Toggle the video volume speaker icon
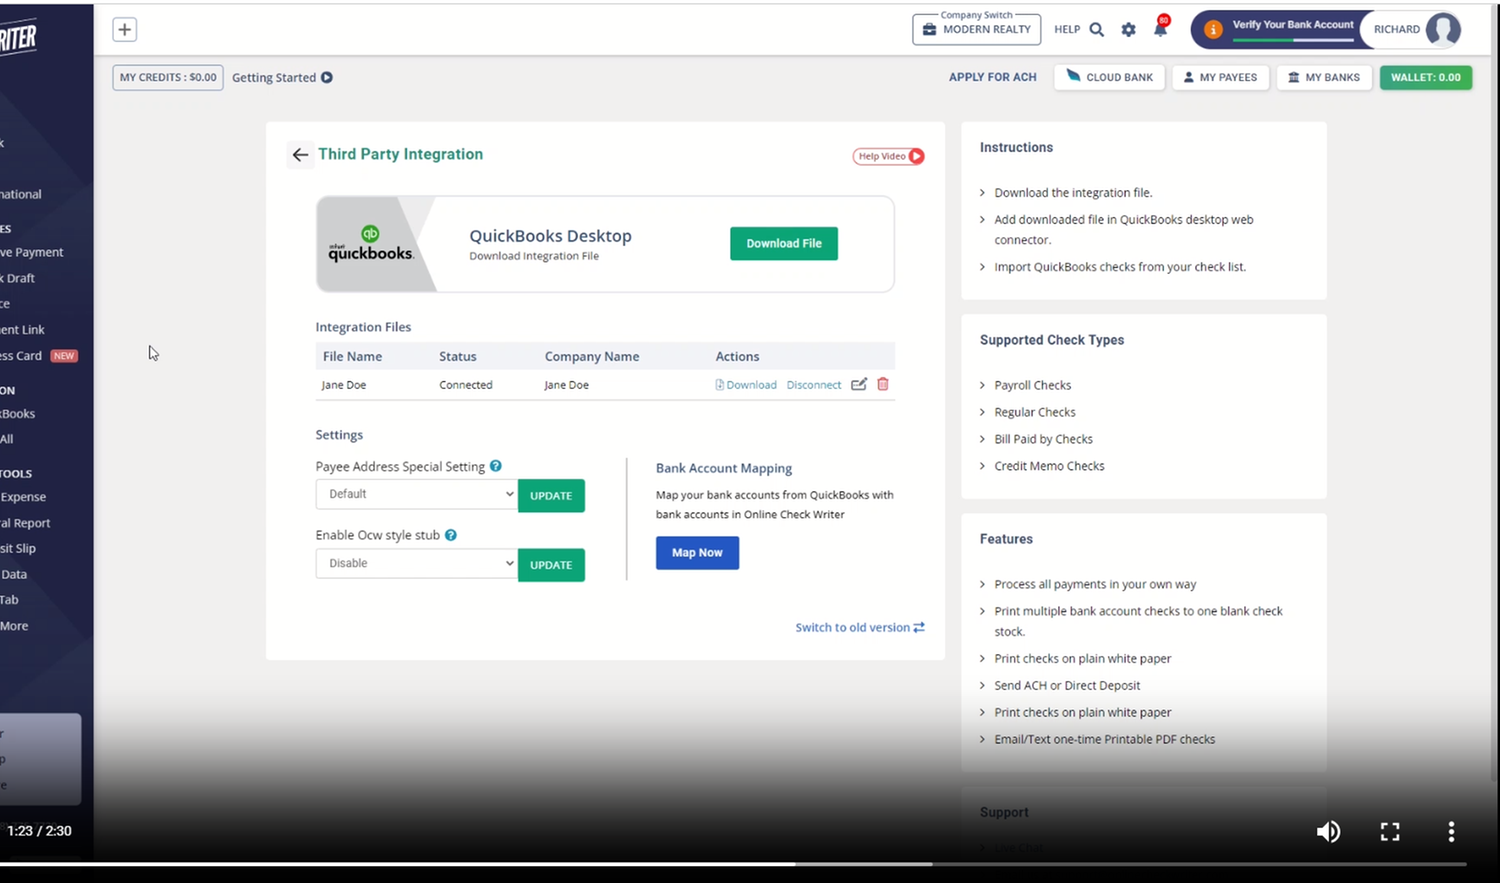This screenshot has width=1500, height=883. pos(1328,832)
